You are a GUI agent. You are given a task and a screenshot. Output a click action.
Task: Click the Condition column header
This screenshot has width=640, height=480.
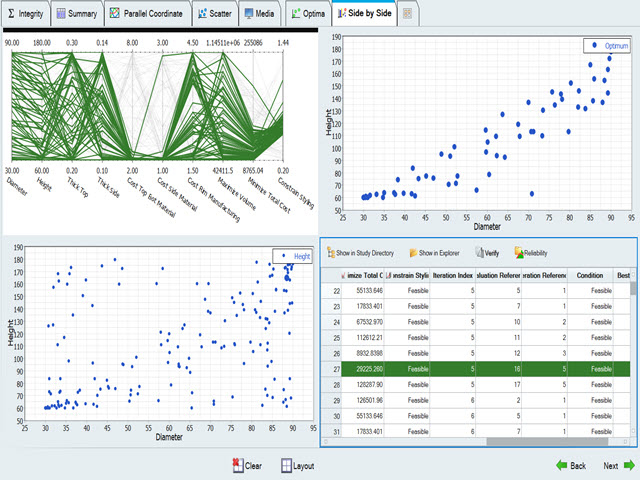click(590, 276)
